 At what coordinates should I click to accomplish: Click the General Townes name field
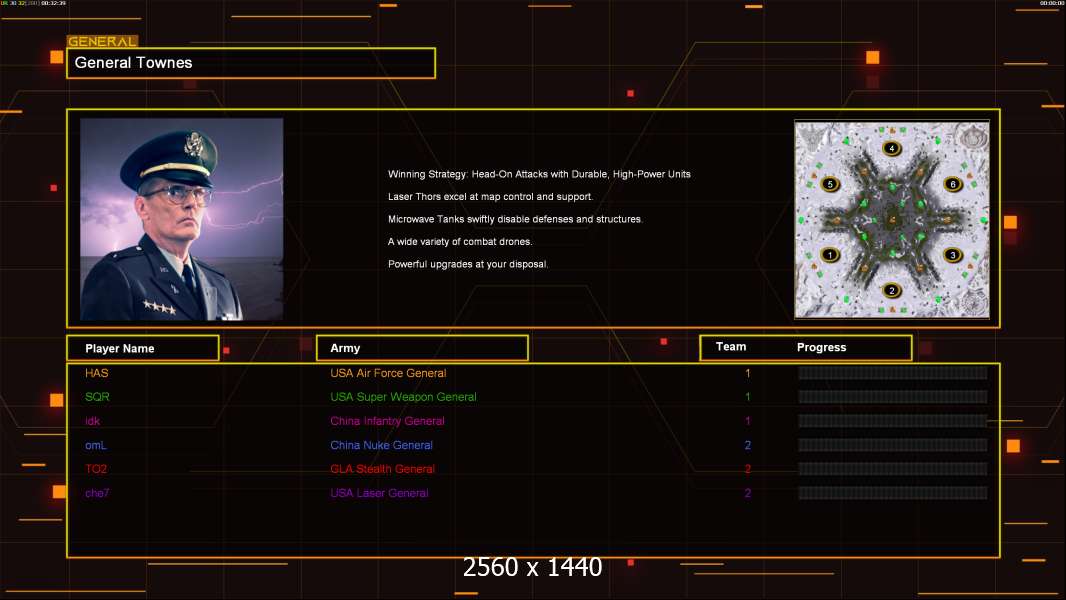[x=251, y=63]
